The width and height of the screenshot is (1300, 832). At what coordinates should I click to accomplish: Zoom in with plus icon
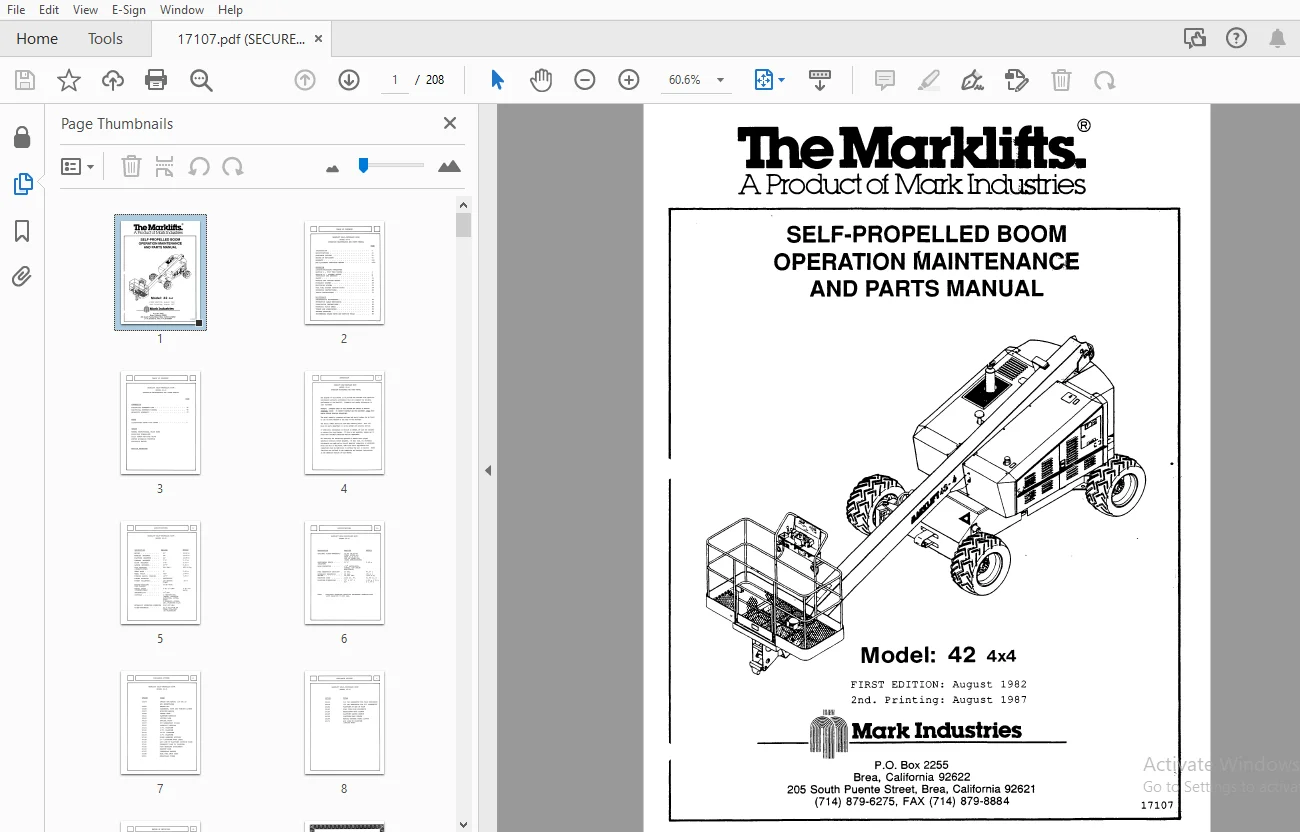(x=629, y=80)
